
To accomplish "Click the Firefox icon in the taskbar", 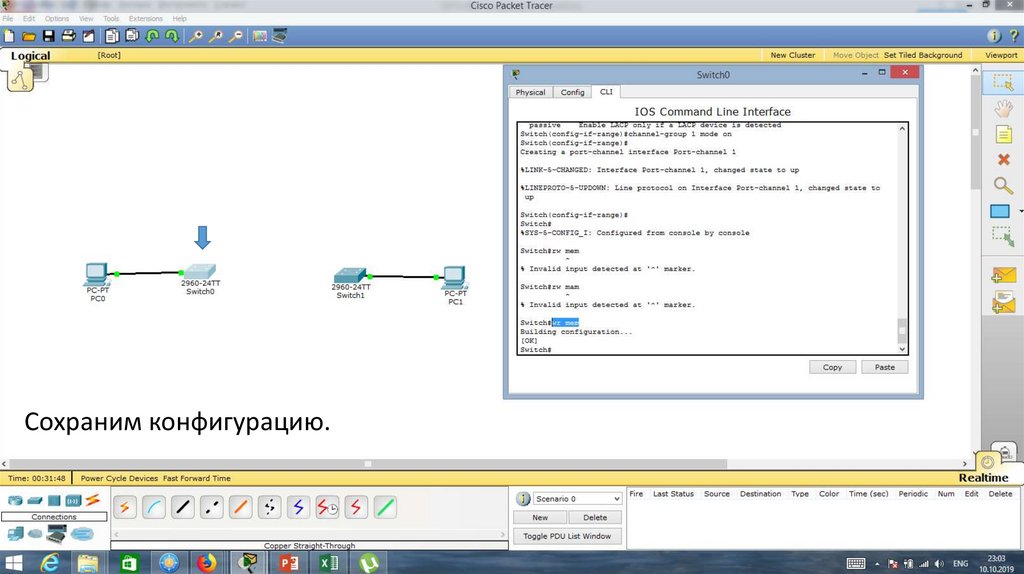I will pos(206,563).
